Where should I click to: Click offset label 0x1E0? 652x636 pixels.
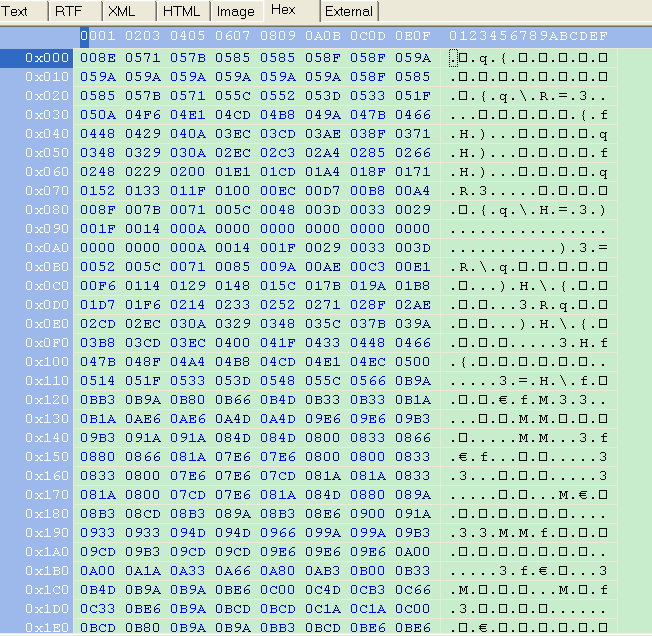47,628
